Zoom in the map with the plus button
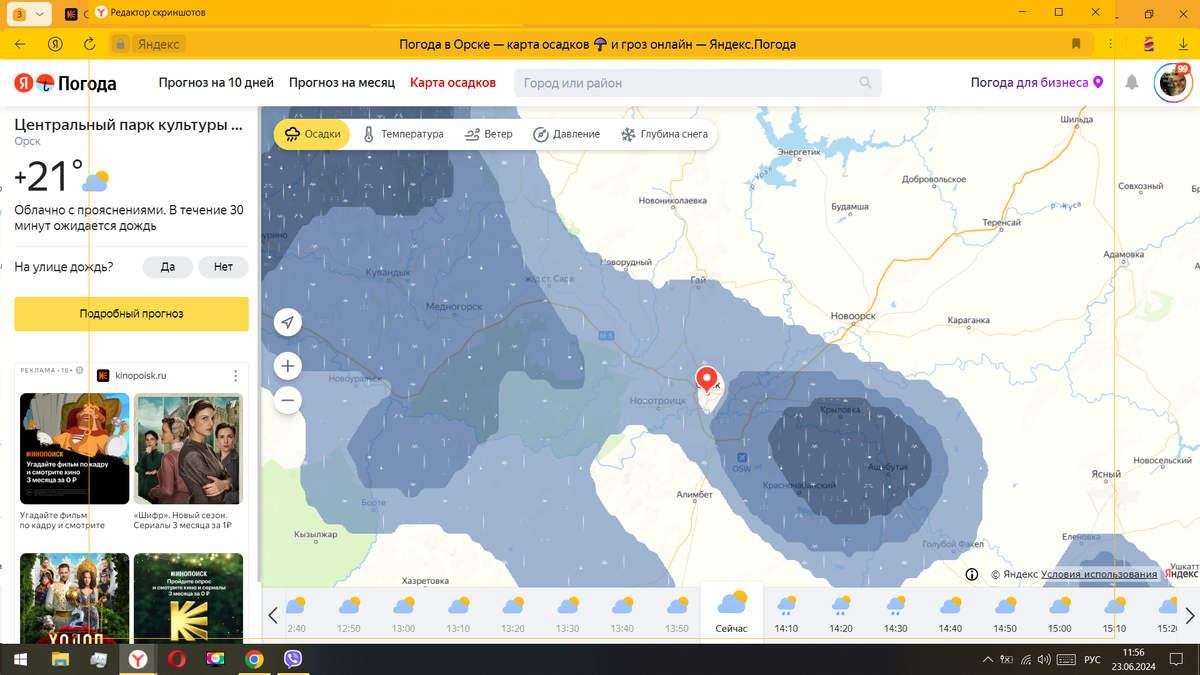 (288, 366)
